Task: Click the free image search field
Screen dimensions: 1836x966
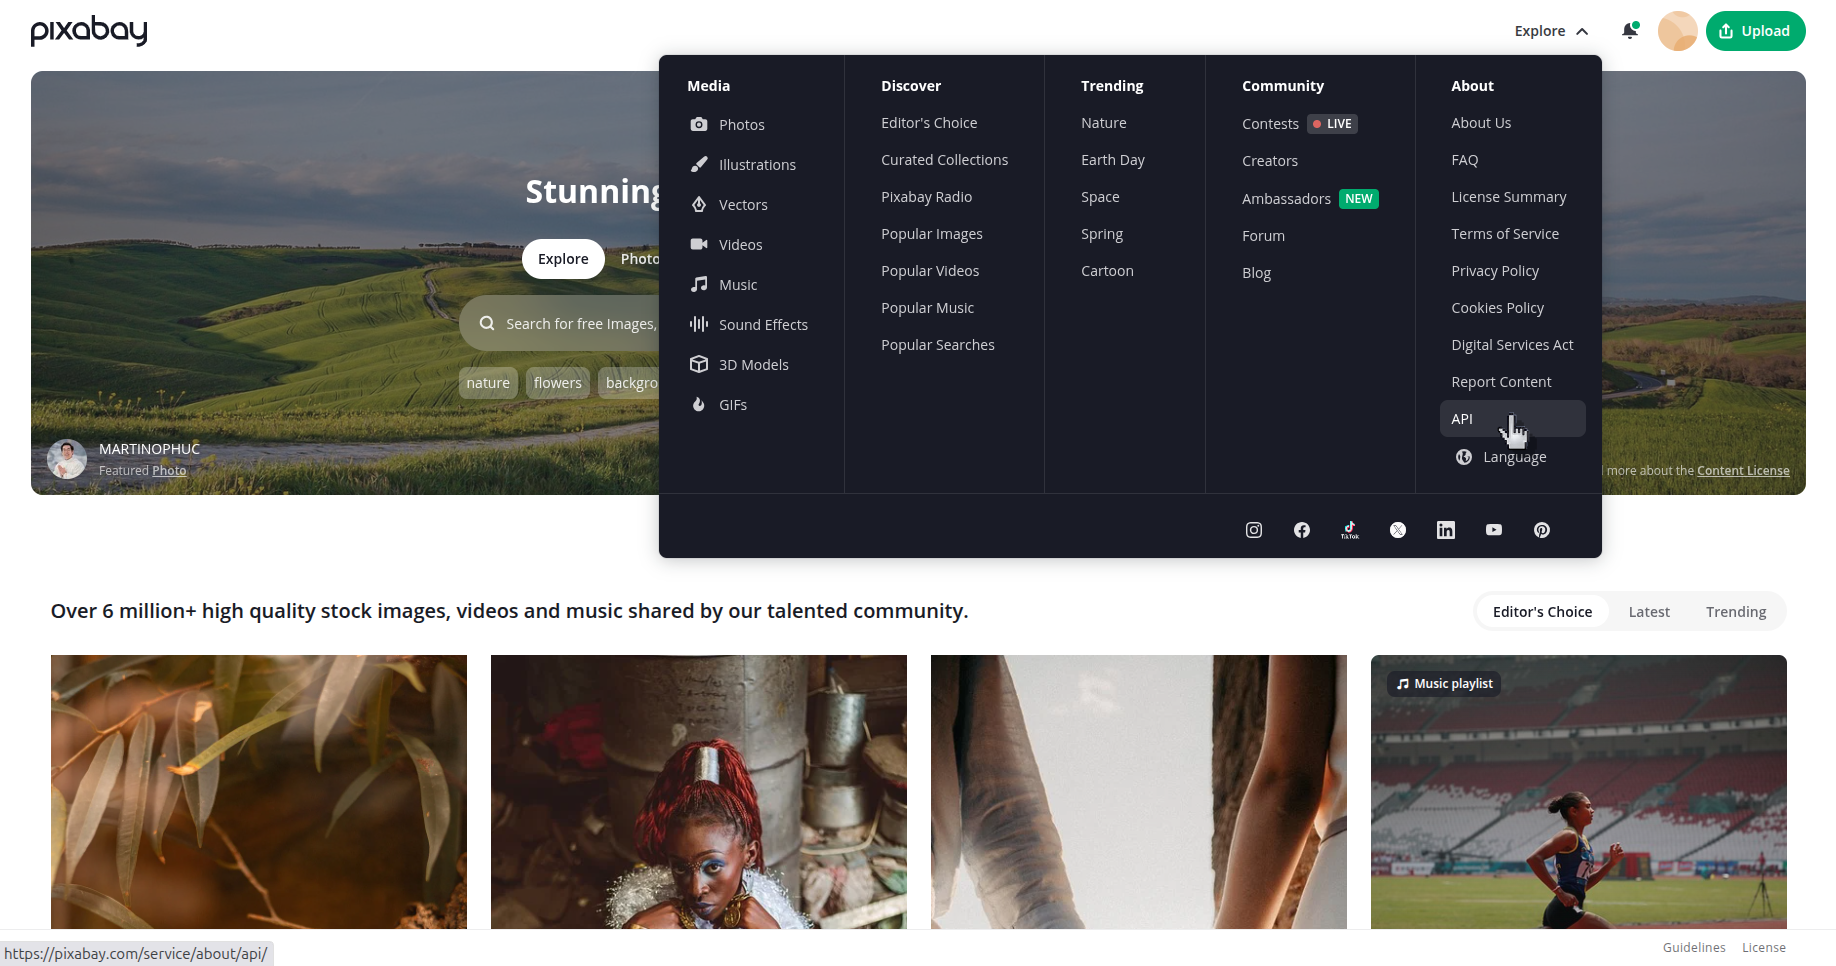Action: pyautogui.click(x=570, y=323)
